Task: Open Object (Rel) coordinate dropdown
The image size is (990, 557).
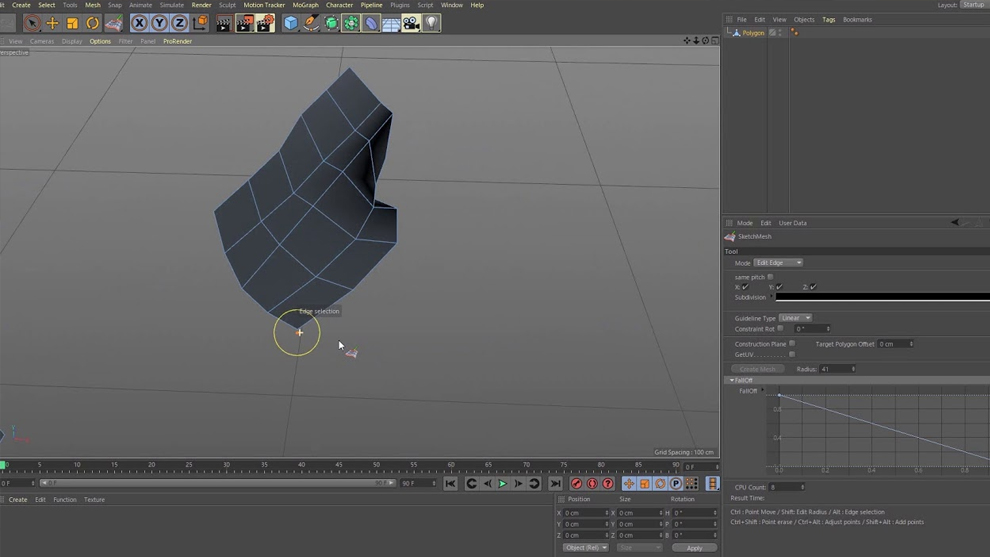Action: 585,548
